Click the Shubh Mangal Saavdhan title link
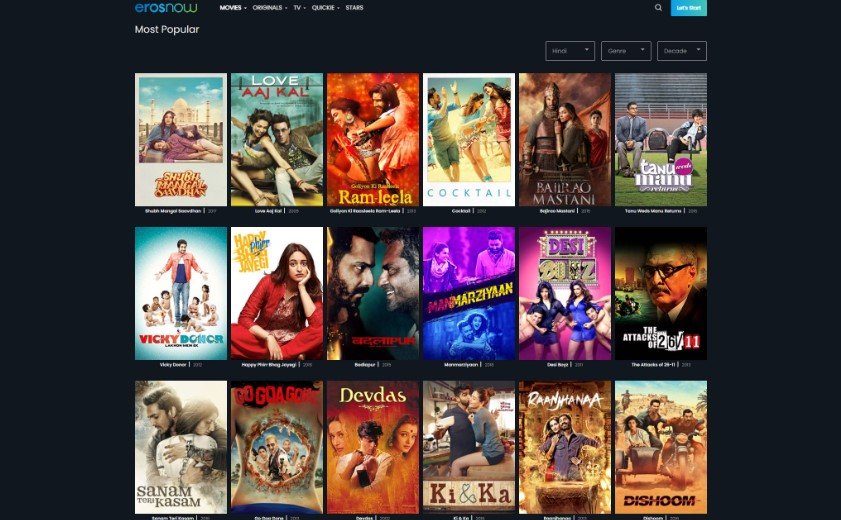The width and height of the screenshot is (841, 520). [x=173, y=211]
